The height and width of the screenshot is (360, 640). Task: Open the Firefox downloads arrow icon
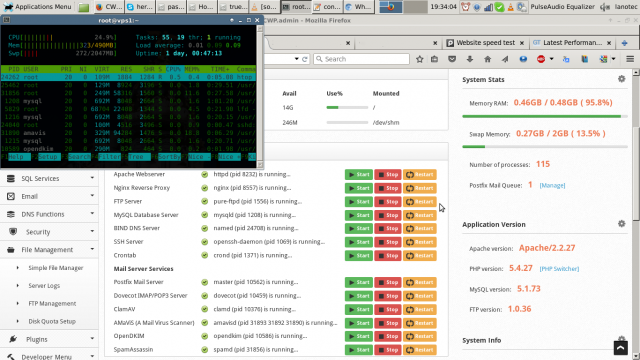(470, 59)
